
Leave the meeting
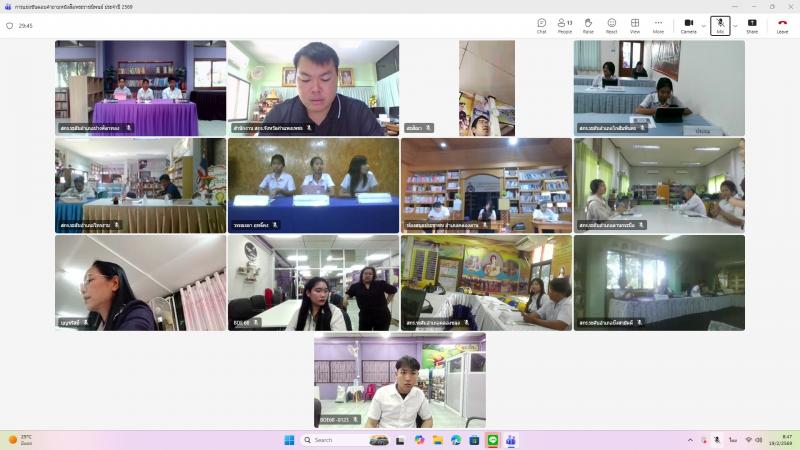(782, 25)
